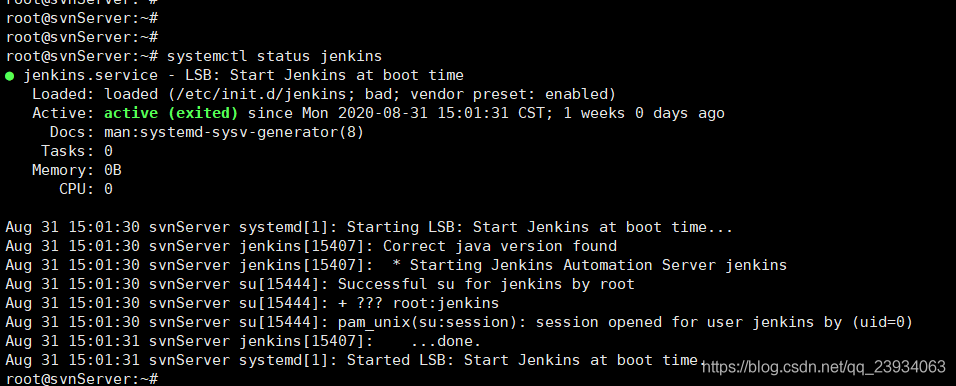Click log line 'Starting LSB: Start Jenkins at boot time...'
The height and width of the screenshot is (386, 956).
click(369, 227)
